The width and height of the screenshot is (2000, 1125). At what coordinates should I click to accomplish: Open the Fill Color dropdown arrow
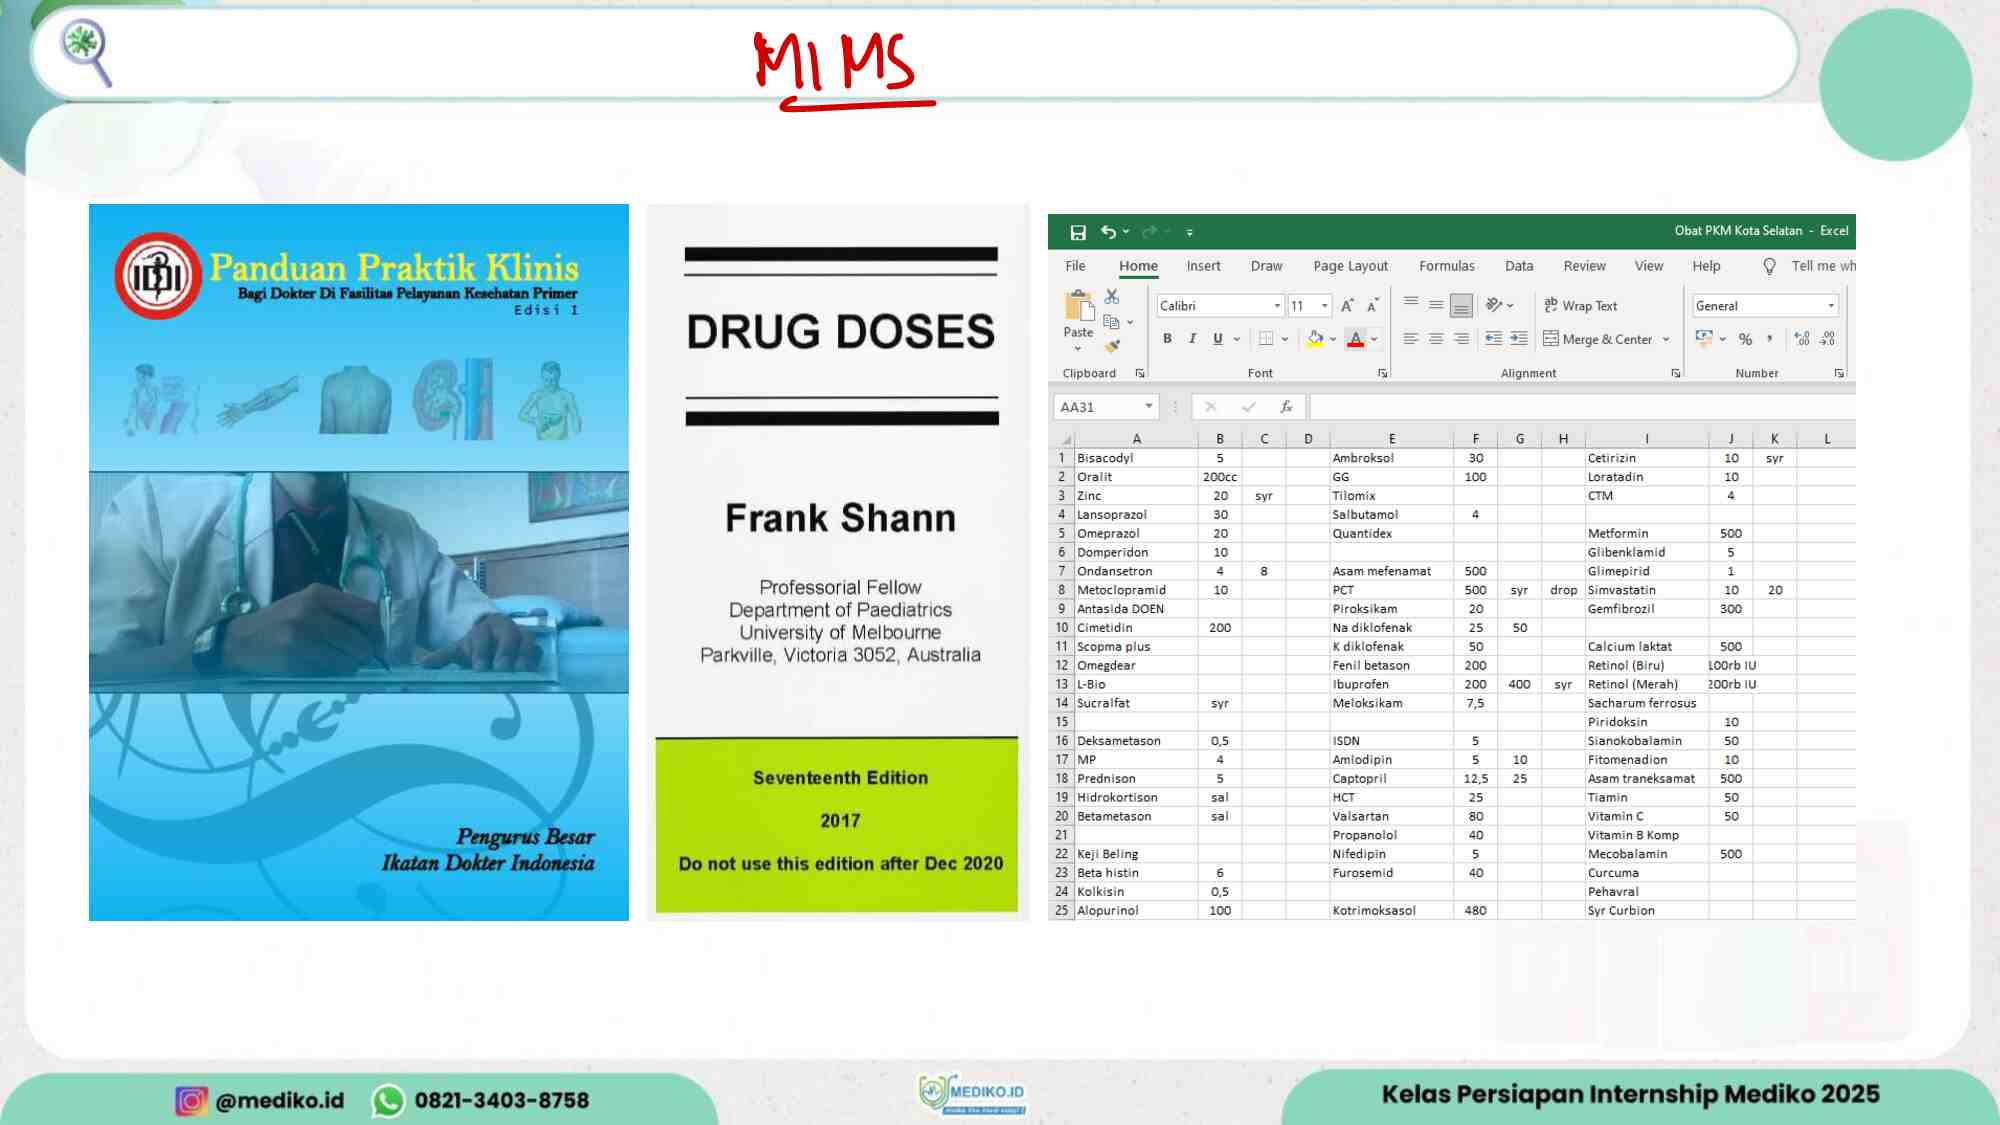click(1333, 339)
